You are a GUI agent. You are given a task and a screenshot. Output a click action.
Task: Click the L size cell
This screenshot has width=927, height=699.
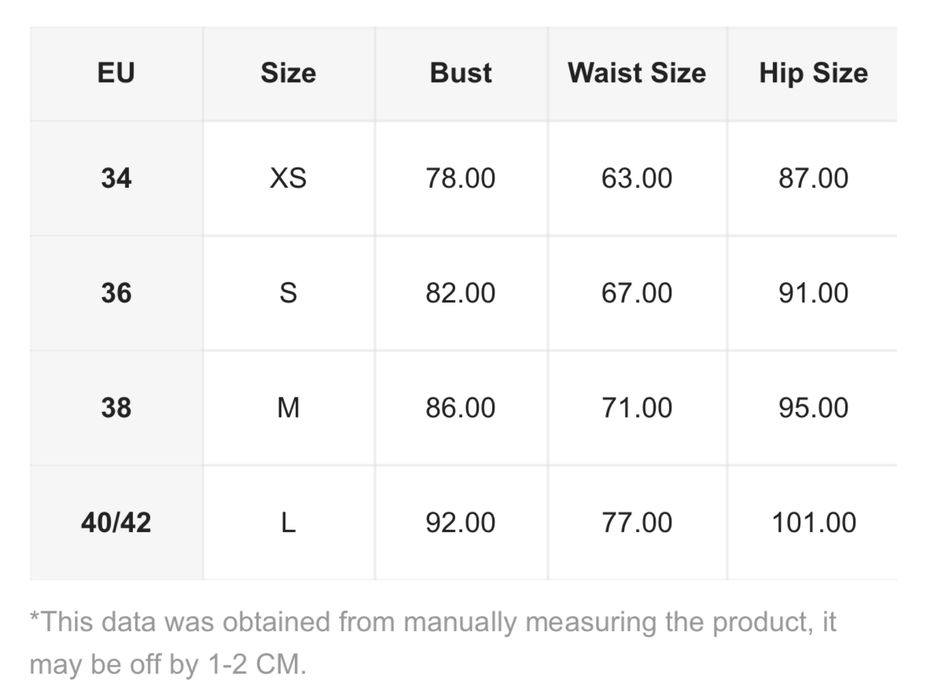coord(288,522)
